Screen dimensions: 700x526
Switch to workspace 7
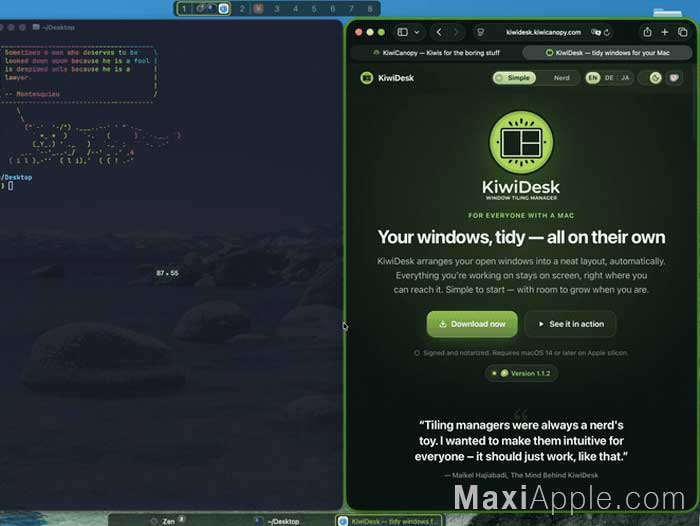click(x=351, y=8)
